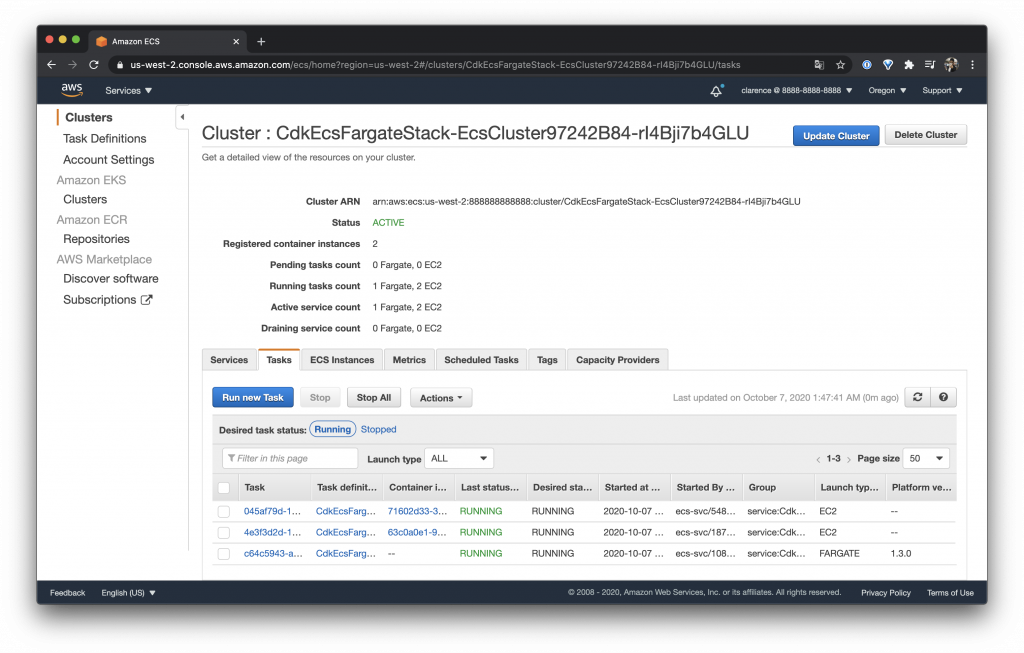Go to the previous results page arrow
Screen dimensions: 1024x653
818,459
